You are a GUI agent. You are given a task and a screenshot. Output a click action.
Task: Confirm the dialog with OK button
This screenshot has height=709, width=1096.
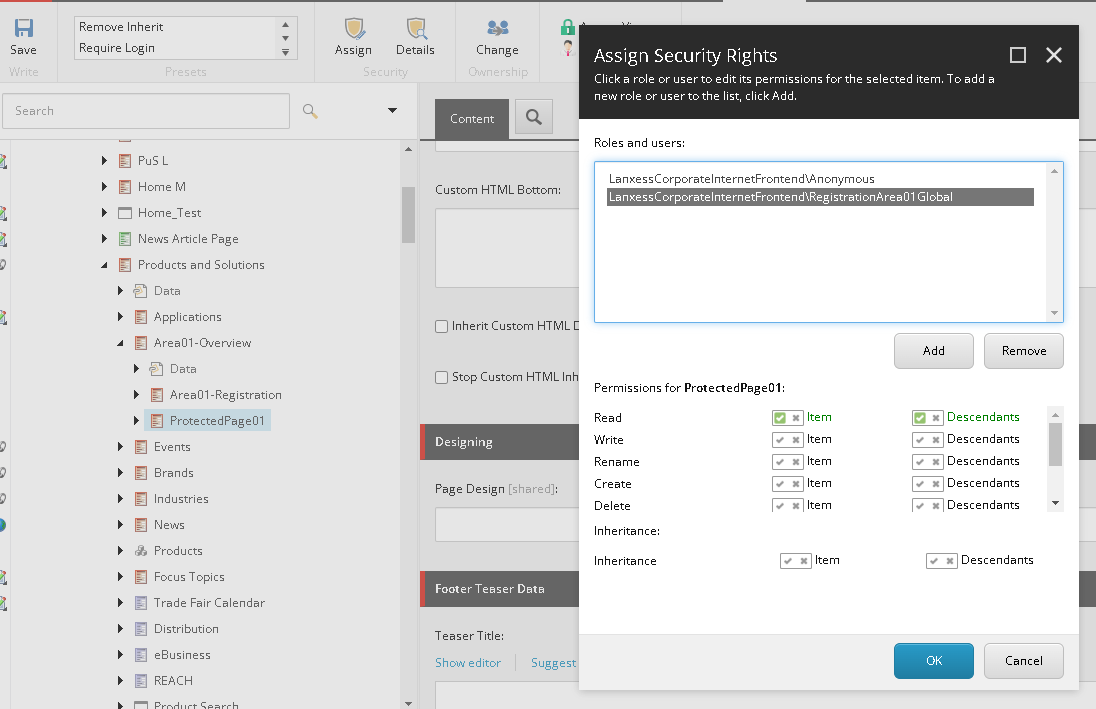pos(933,661)
